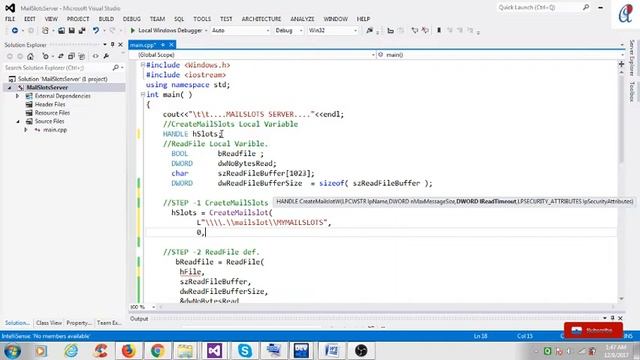Click the Quick Launch search magnifier

tap(586, 7)
